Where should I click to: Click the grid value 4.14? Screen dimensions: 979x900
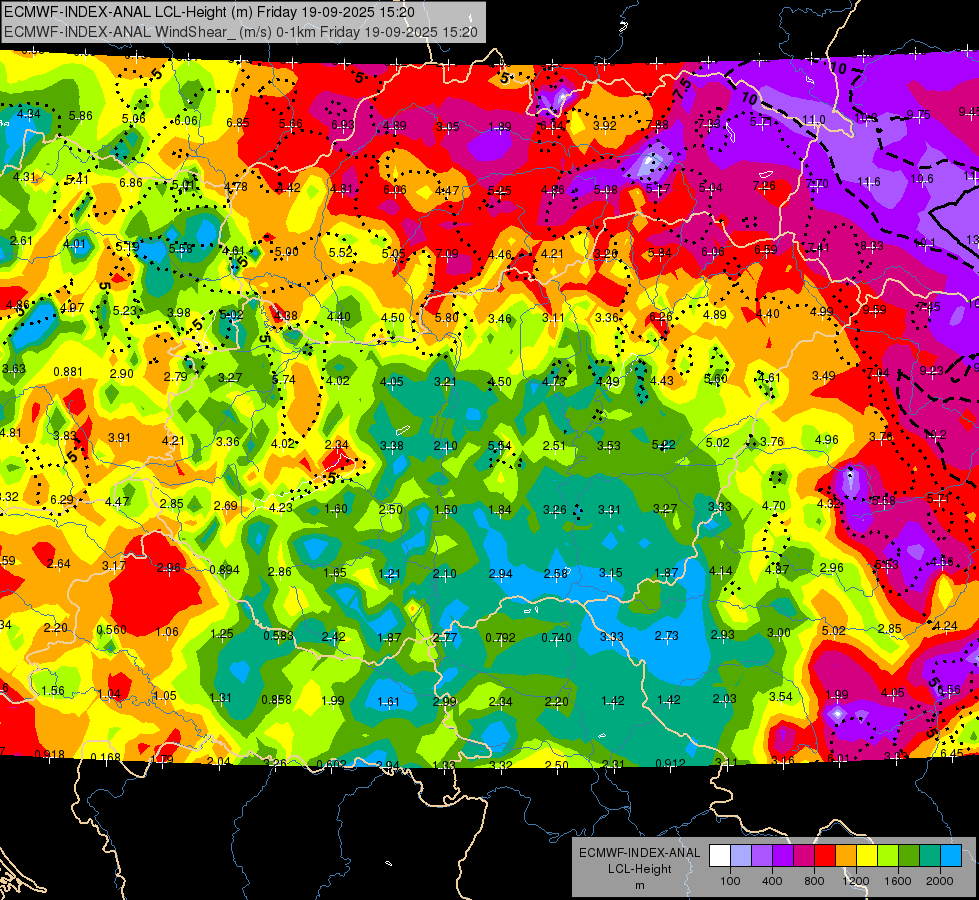[x=721, y=571]
